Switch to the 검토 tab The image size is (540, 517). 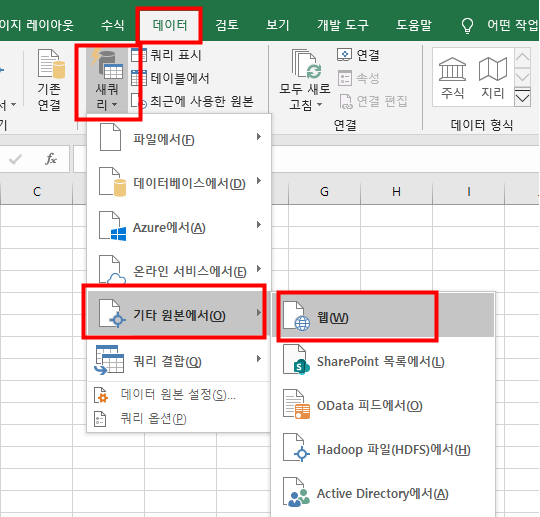[227, 25]
